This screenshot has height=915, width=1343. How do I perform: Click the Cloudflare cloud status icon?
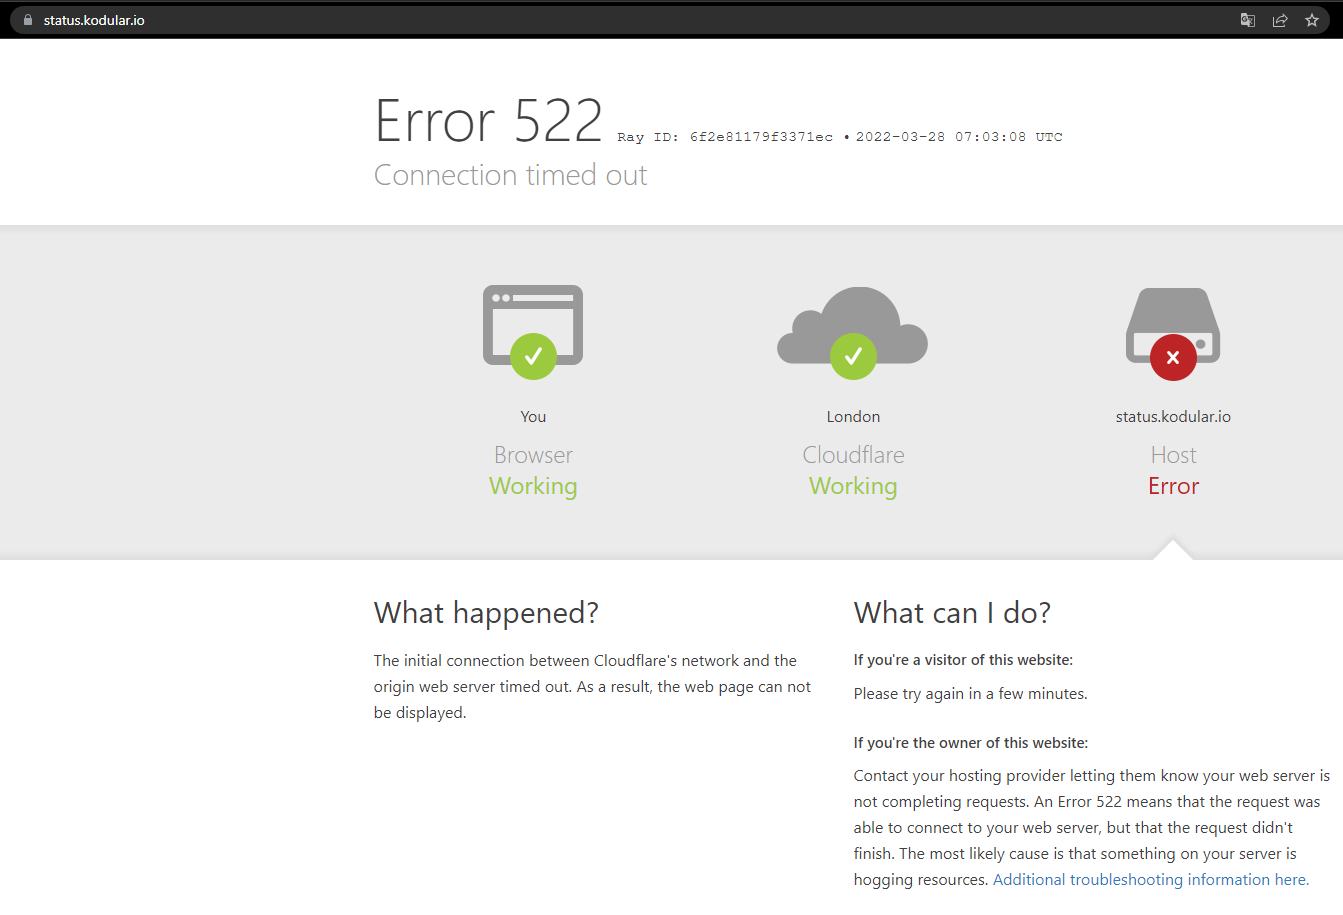(853, 333)
